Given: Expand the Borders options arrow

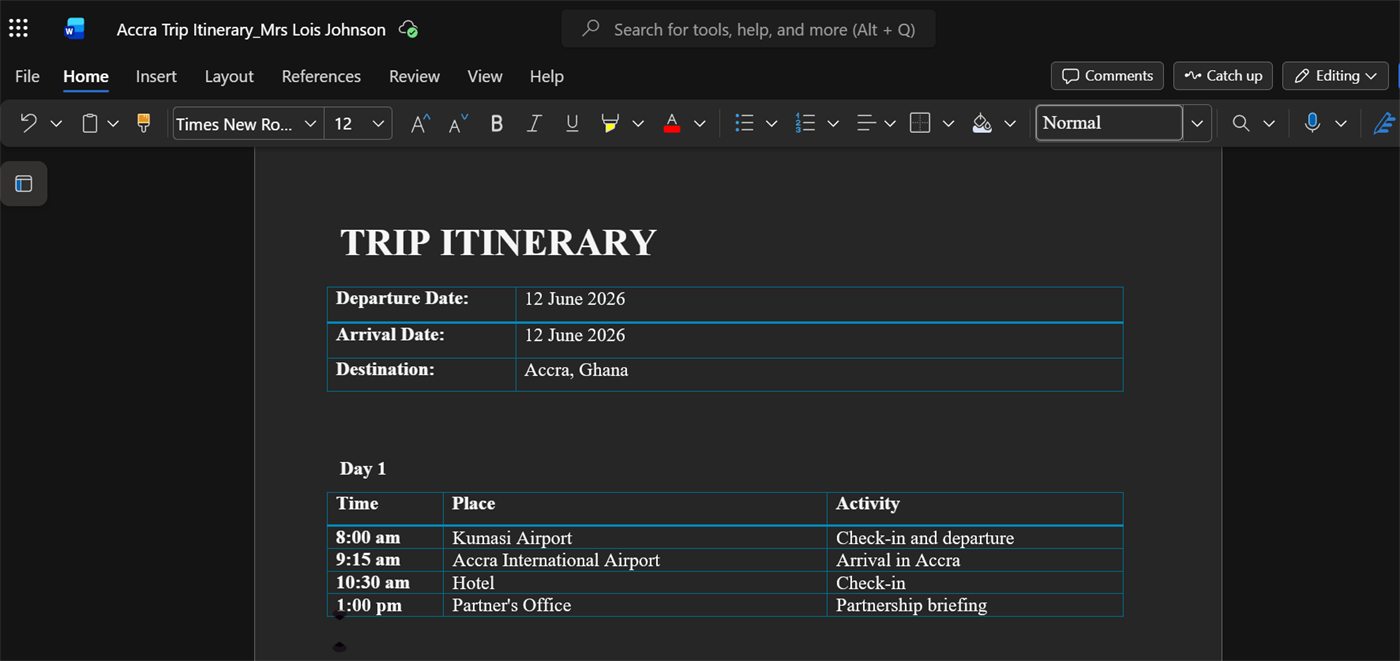Looking at the screenshot, I should (948, 123).
